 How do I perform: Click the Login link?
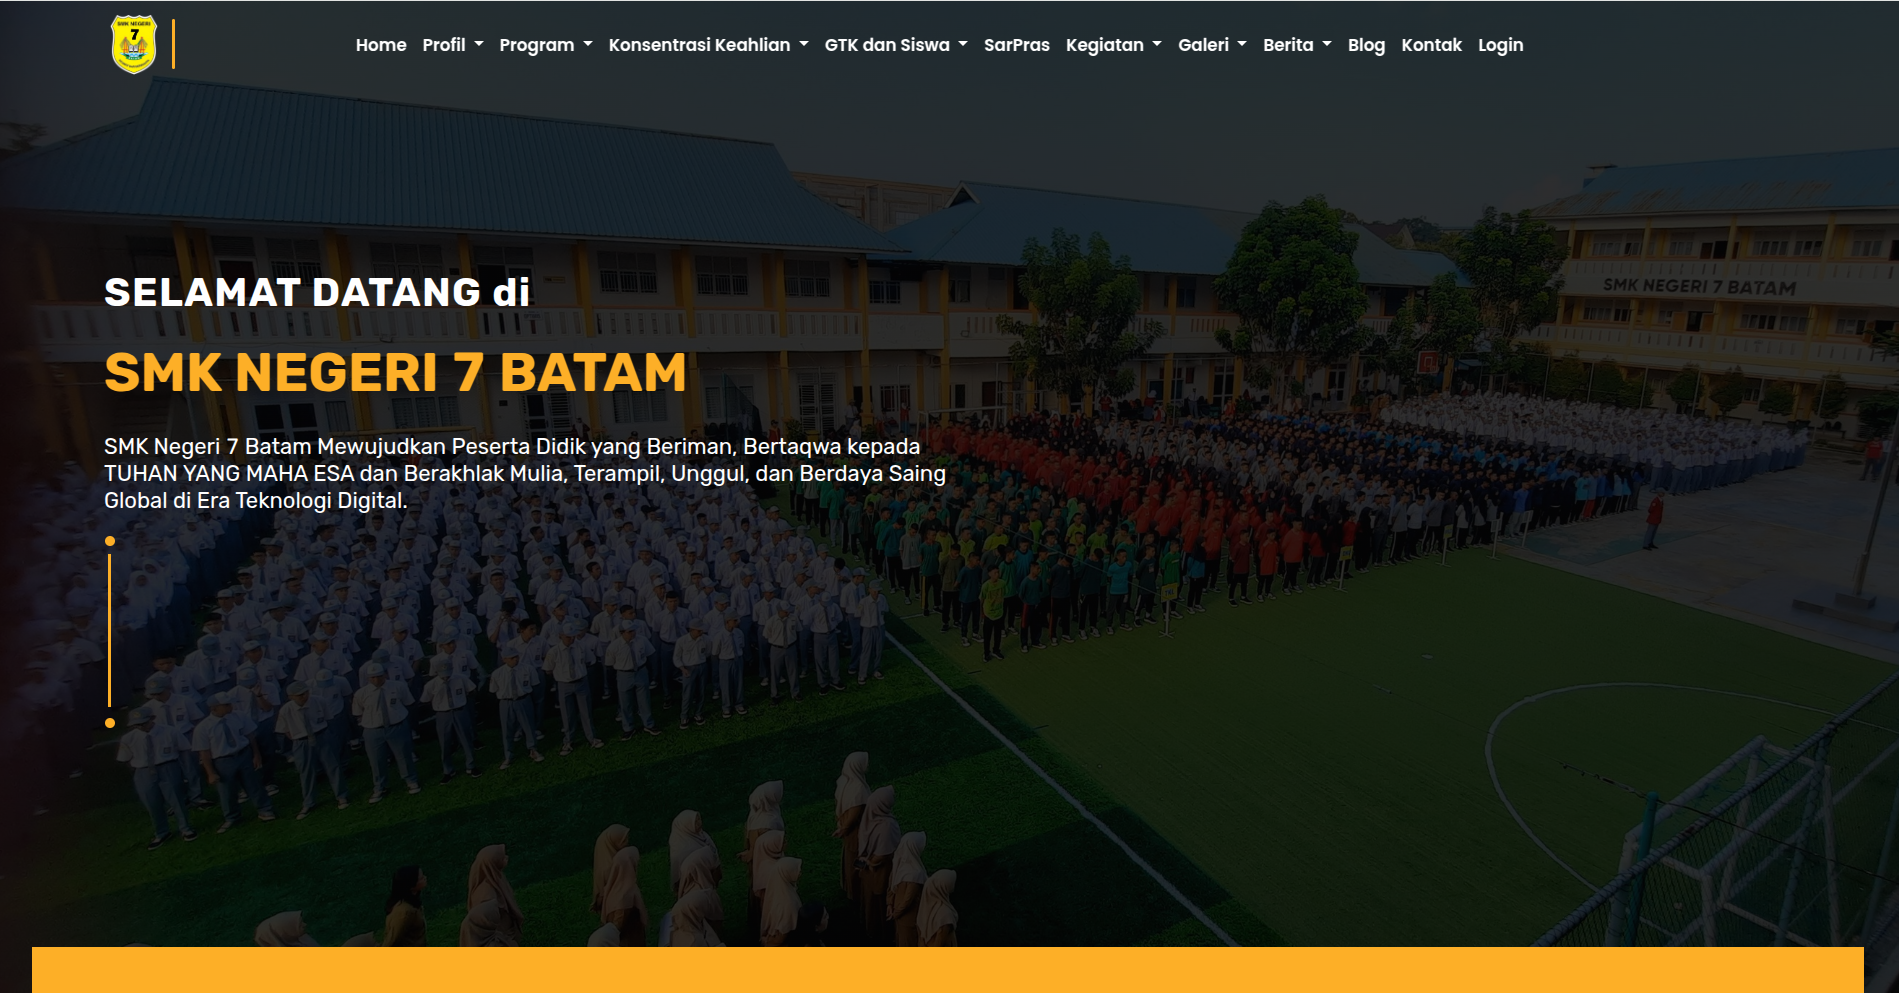[x=1500, y=45]
